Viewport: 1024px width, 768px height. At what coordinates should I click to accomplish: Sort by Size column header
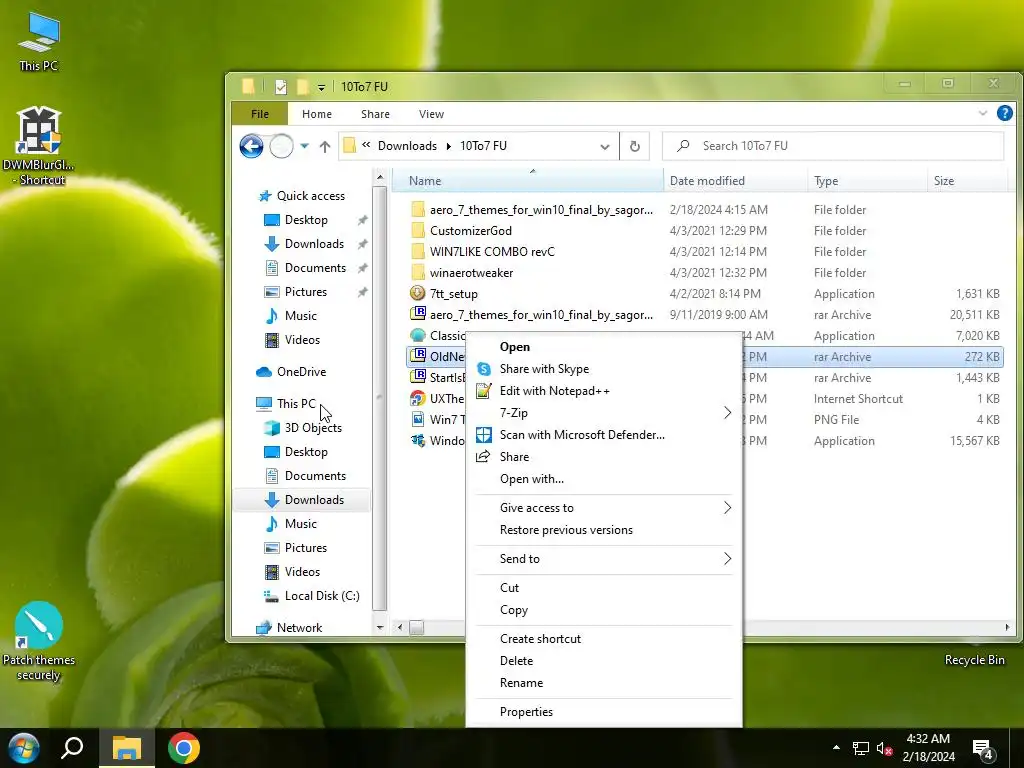coord(967,181)
